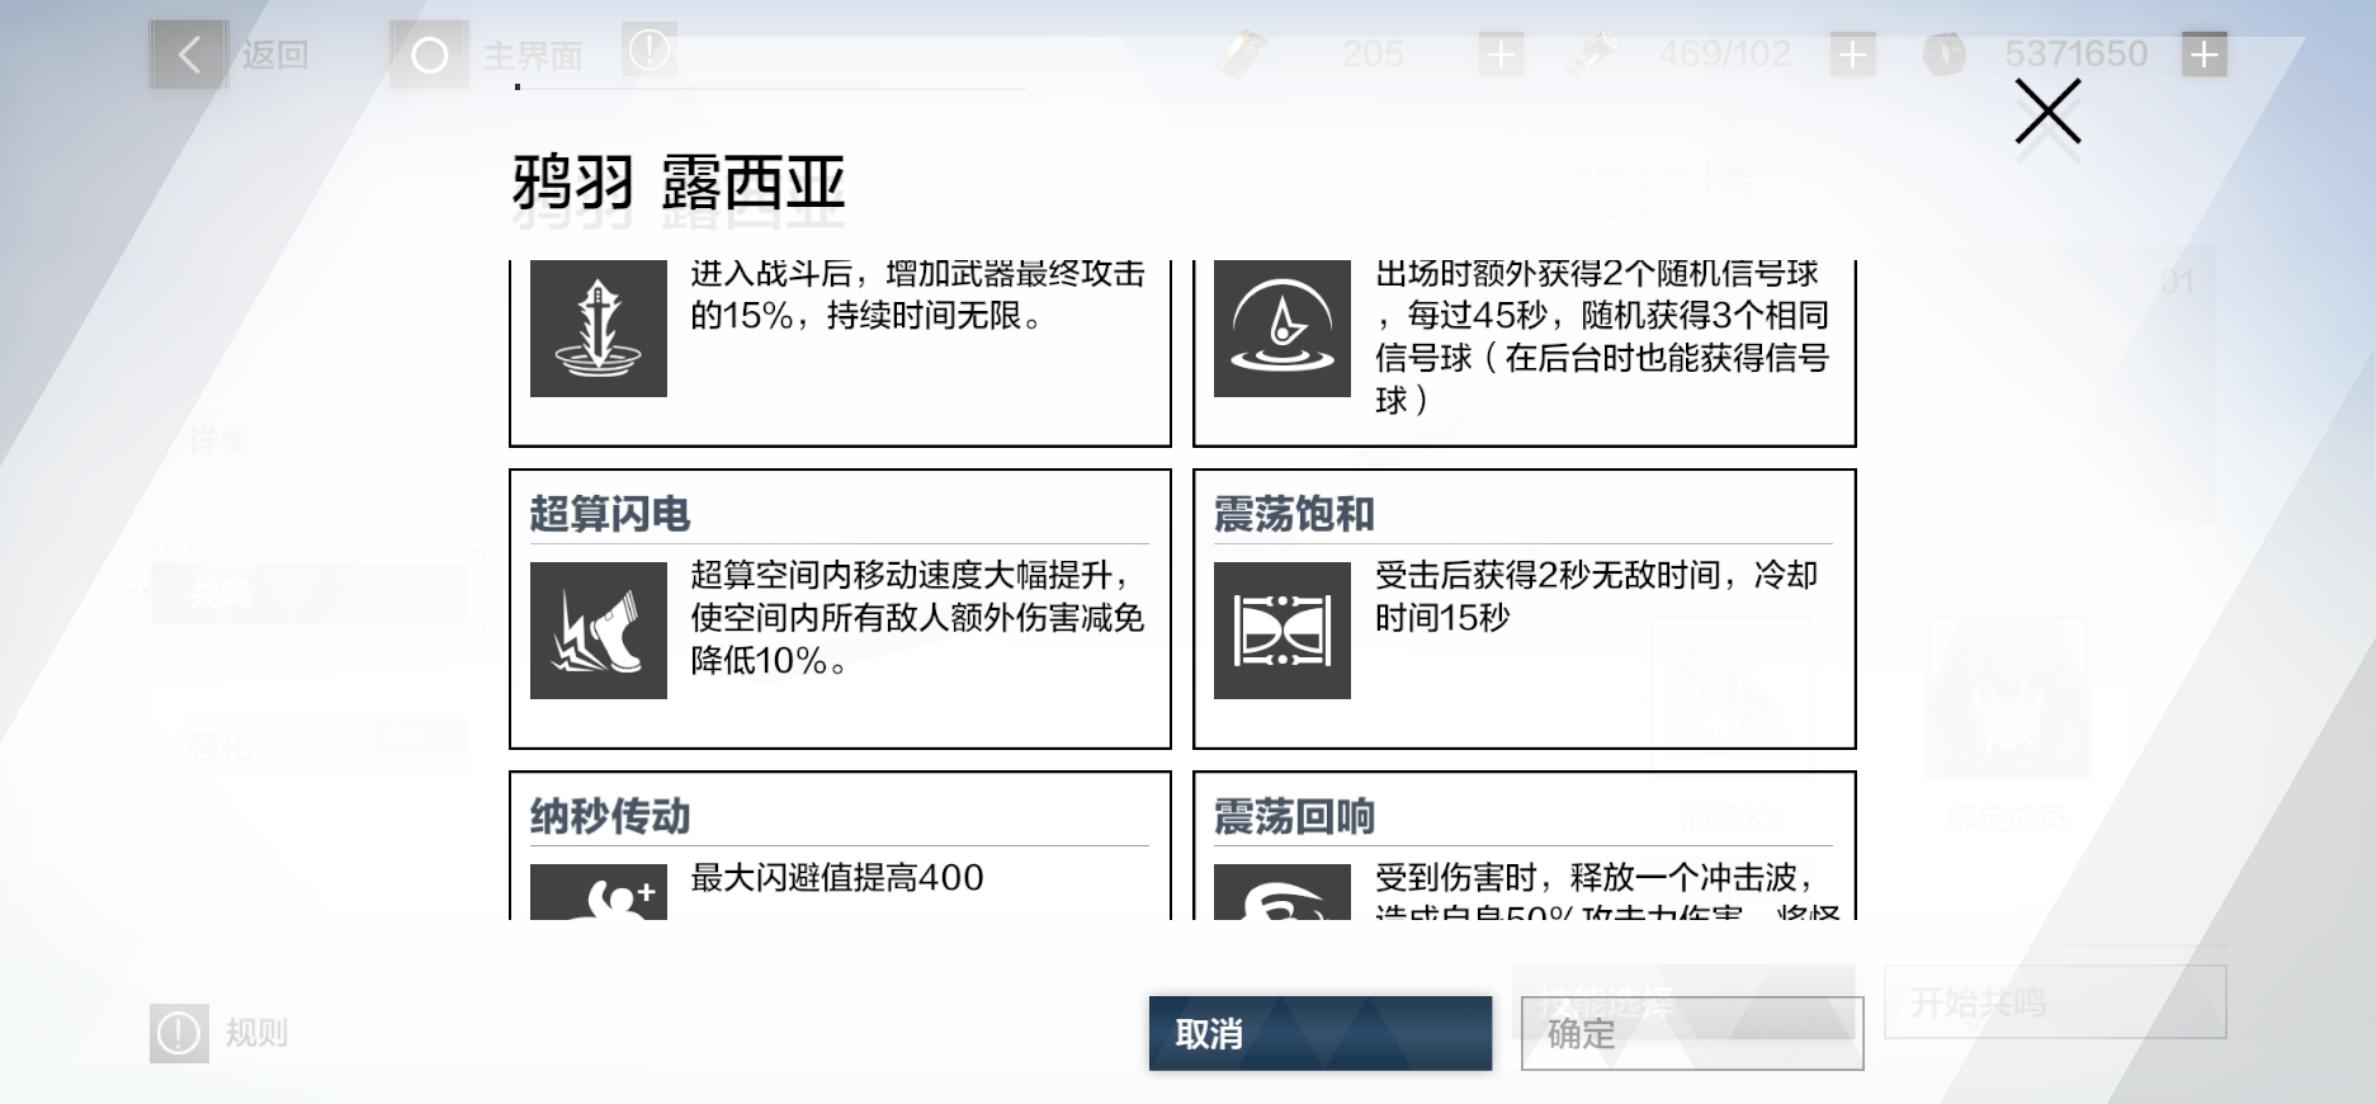This screenshot has width=2376, height=1104.
Task: Click the 超算闪电 title text
Action: (x=610, y=514)
